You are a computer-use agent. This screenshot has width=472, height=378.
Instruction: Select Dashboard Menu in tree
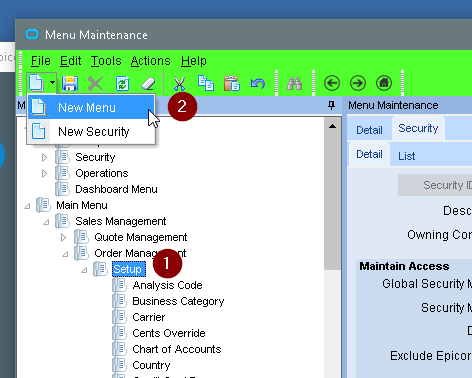(x=116, y=189)
